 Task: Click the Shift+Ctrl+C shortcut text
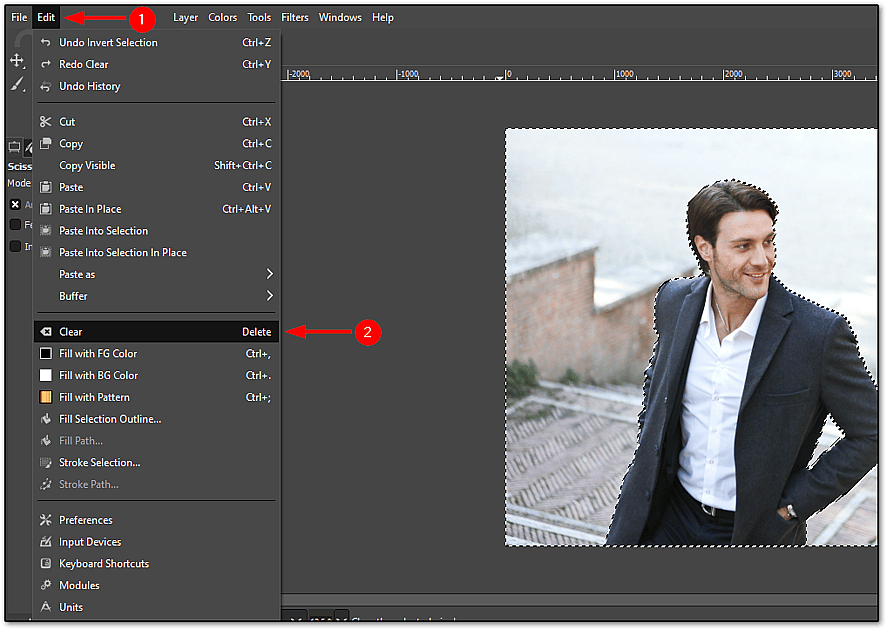243,166
